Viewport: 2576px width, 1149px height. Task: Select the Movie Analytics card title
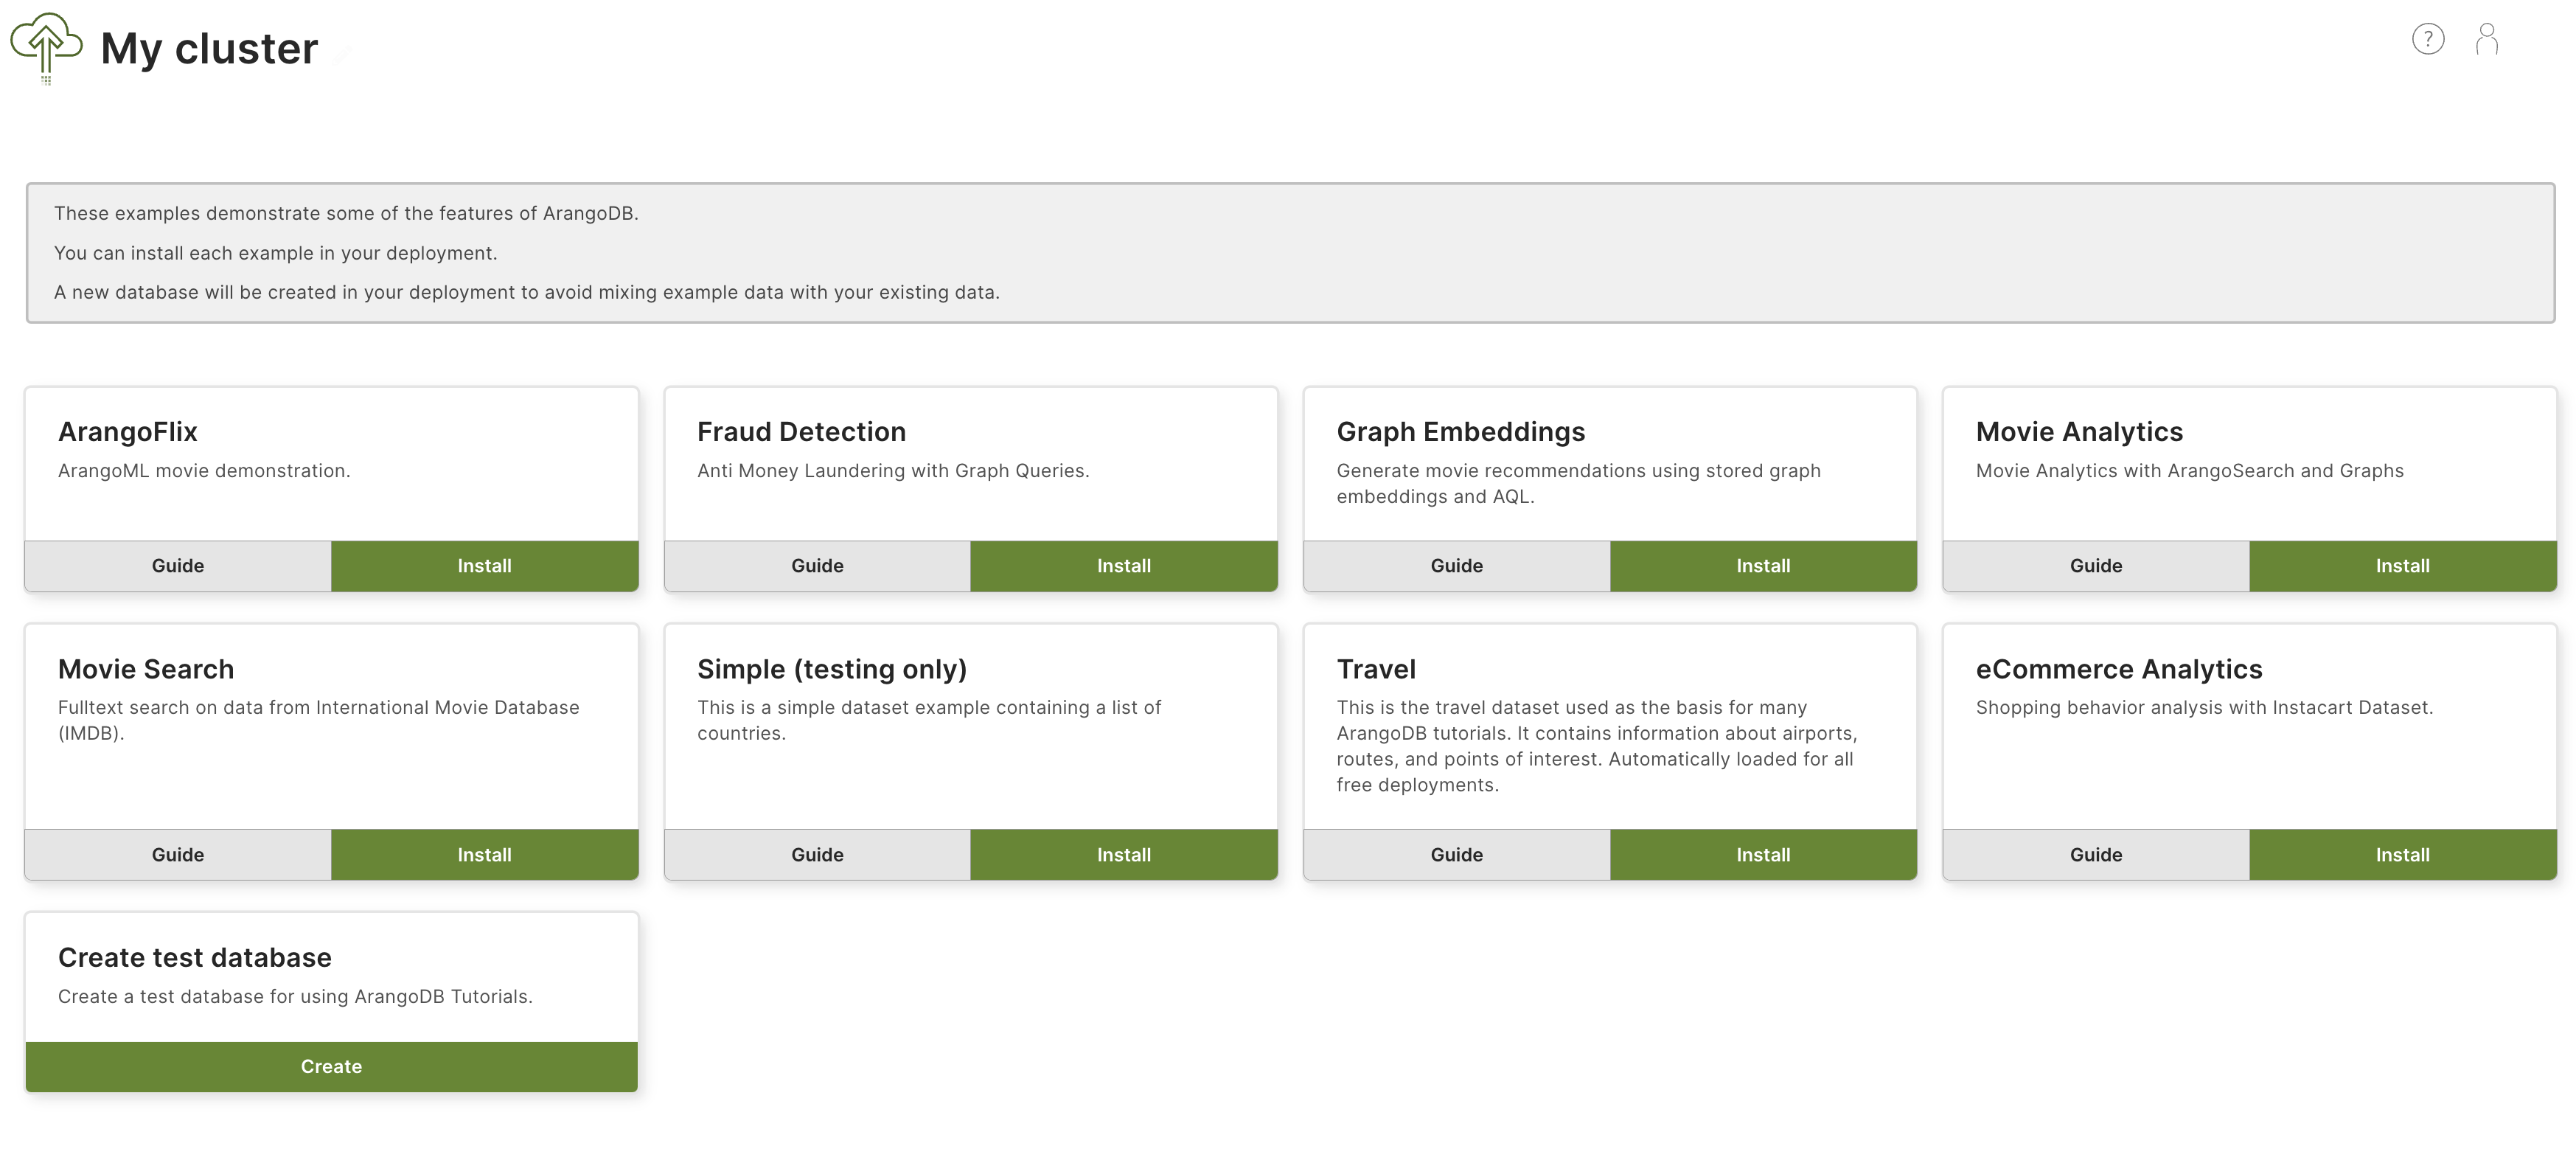click(x=2079, y=432)
